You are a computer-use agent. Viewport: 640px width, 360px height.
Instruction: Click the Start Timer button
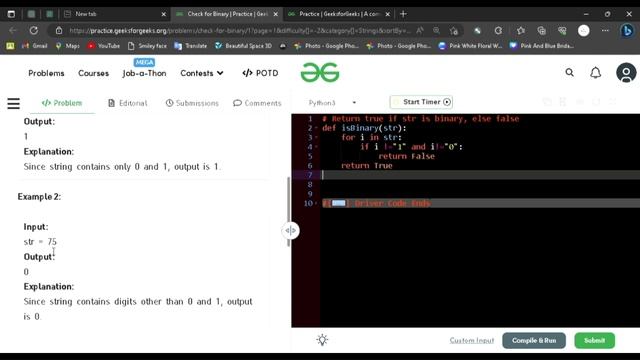pyautogui.click(x=422, y=102)
